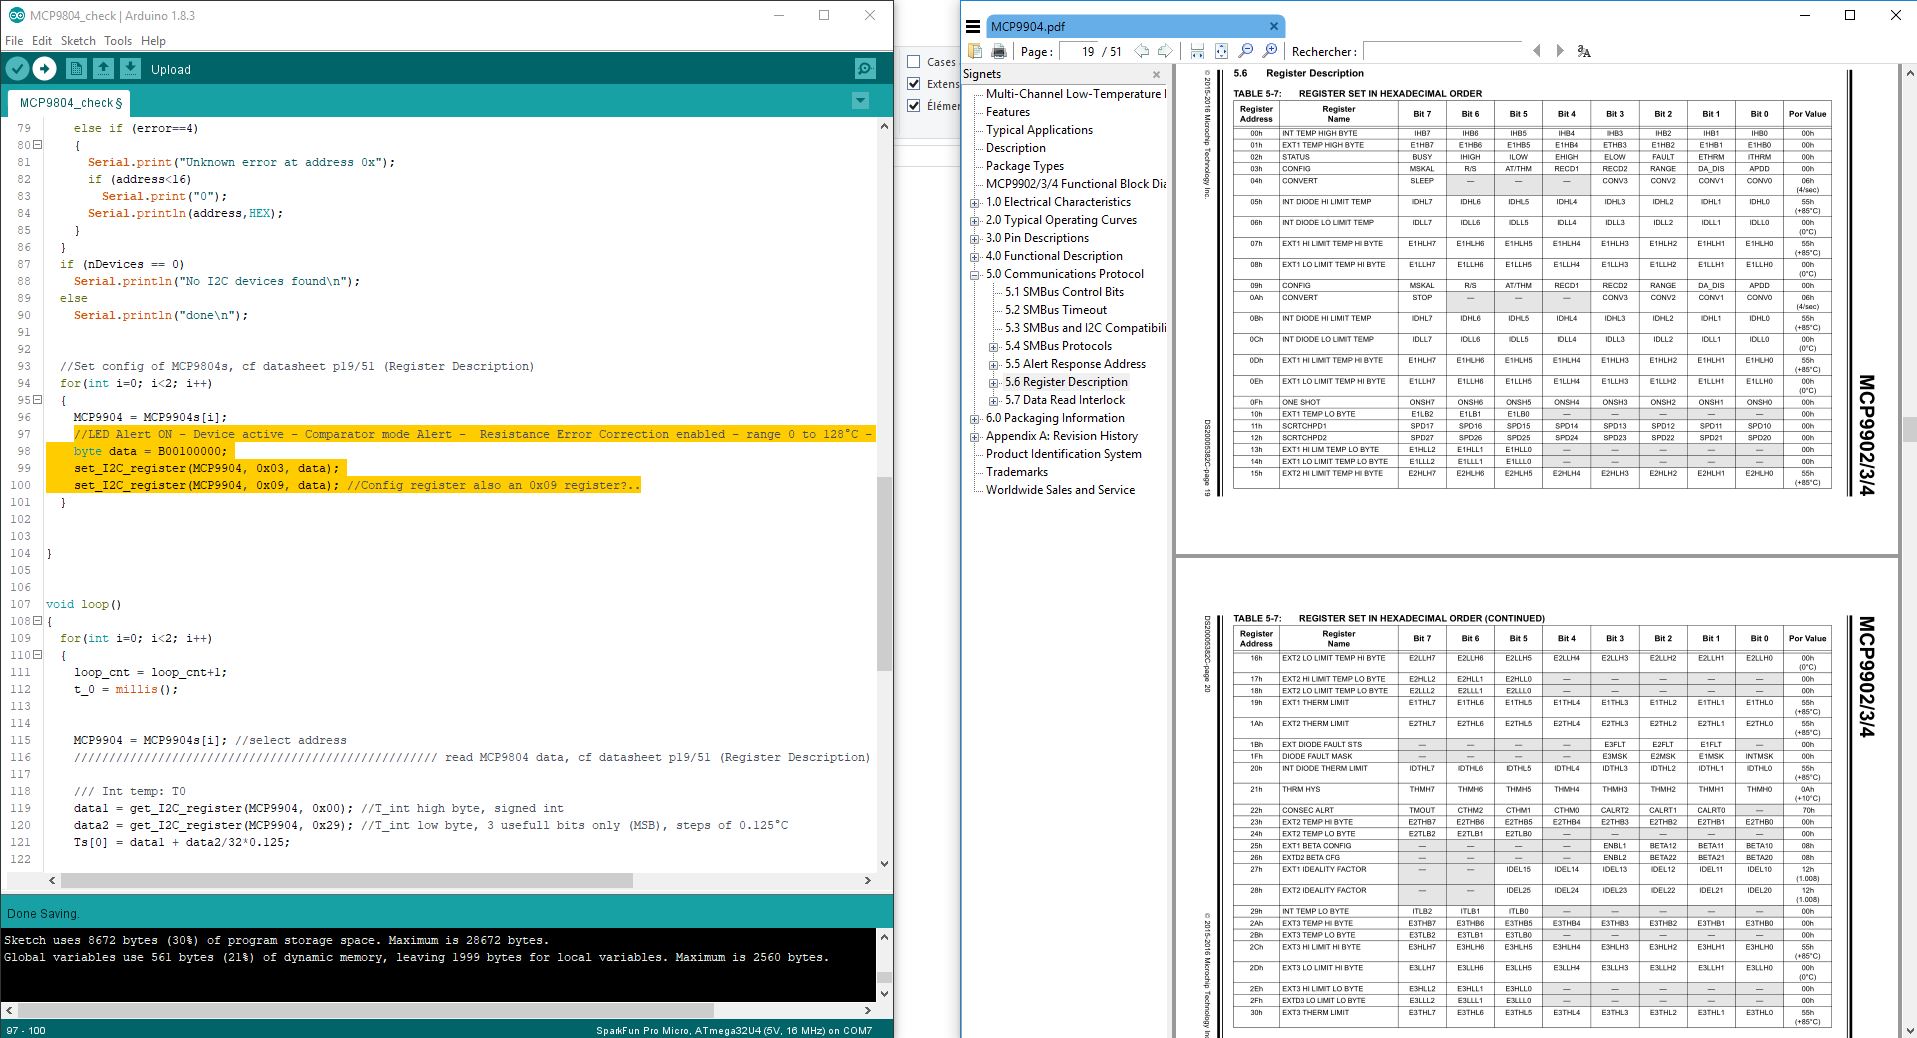Image resolution: width=1917 pixels, height=1038 pixels.
Task: Expand 2.0 Typical Operating Curves bookmark
Action: tap(975, 221)
